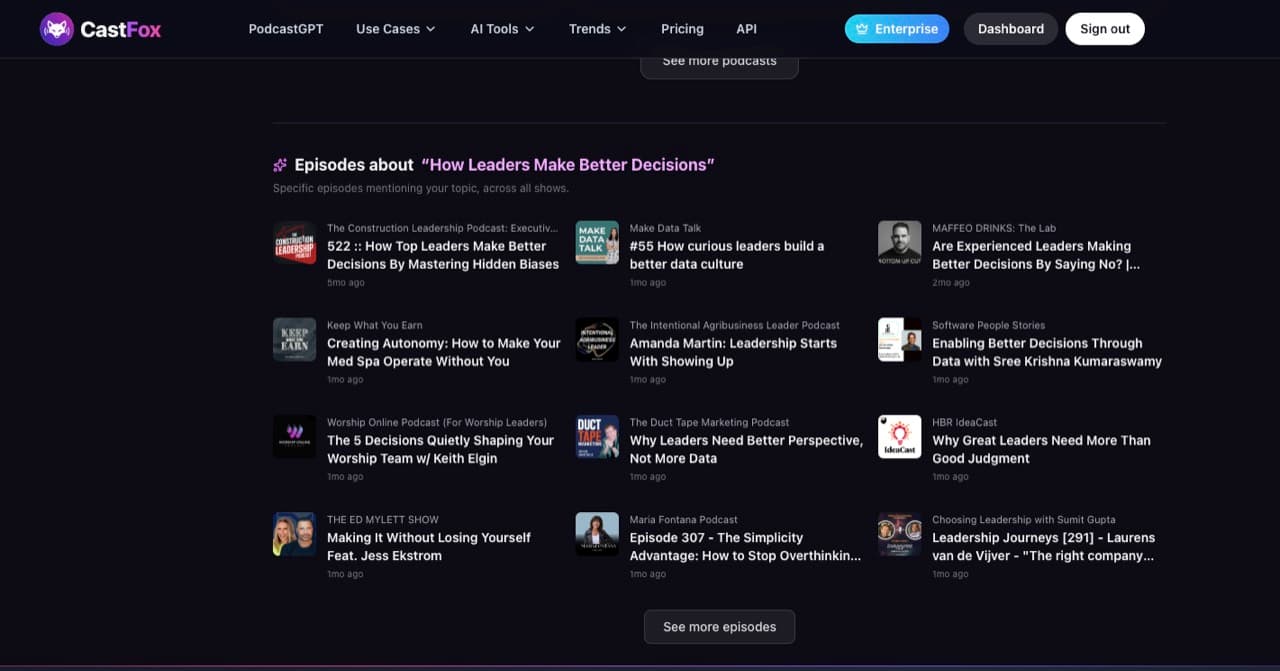1280x671 pixels.
Task: Open the Make Data Talk cover art
Action: point(597,243)
